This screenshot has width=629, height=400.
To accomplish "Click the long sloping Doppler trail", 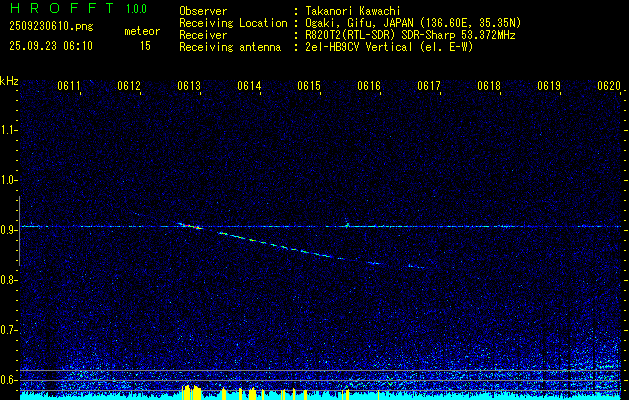I will (x=277, y=244).
